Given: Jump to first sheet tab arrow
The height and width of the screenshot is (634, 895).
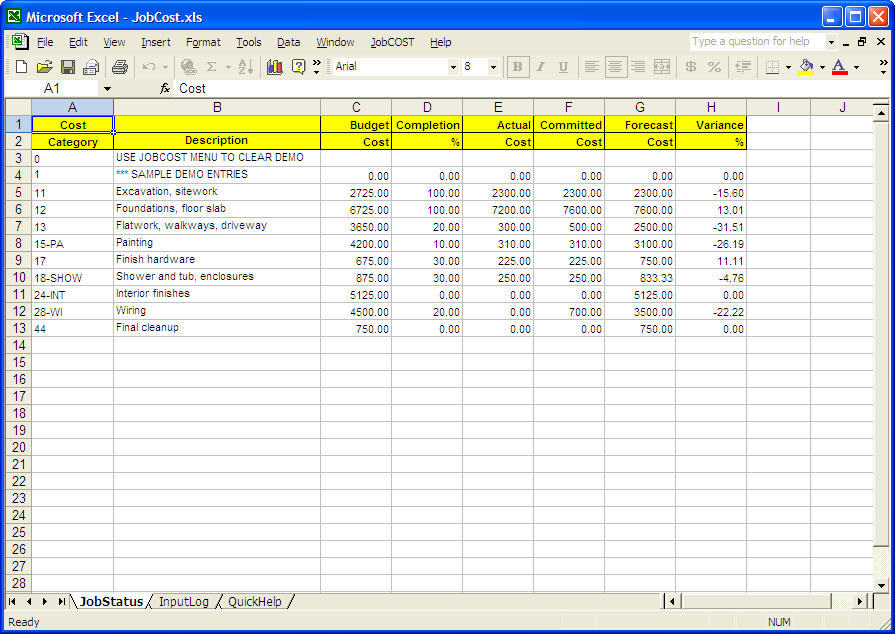Looking at the screenshot, I should click(x=12, y=601).
